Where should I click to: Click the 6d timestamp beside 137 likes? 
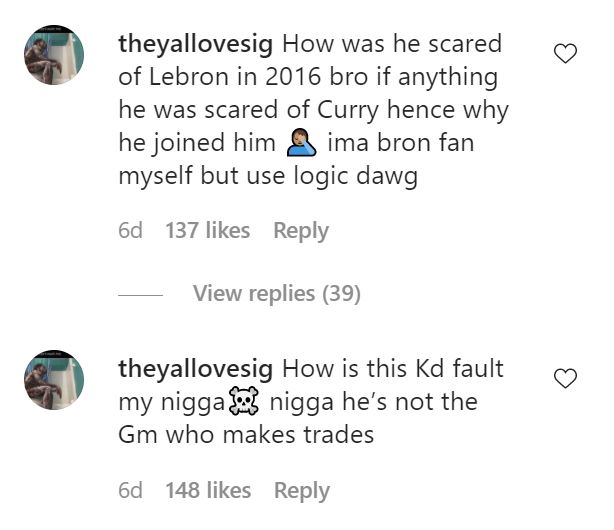click(130, 231)
